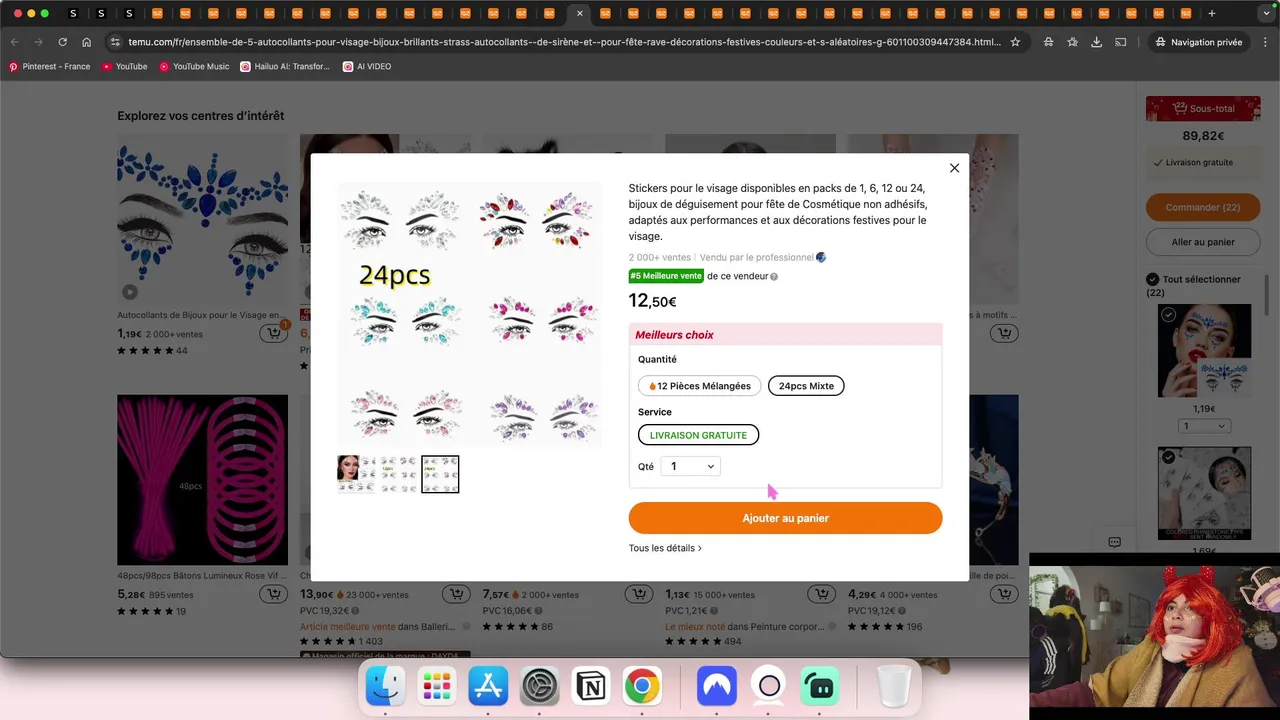Go back one page in the browser

(x=15, y=42)
